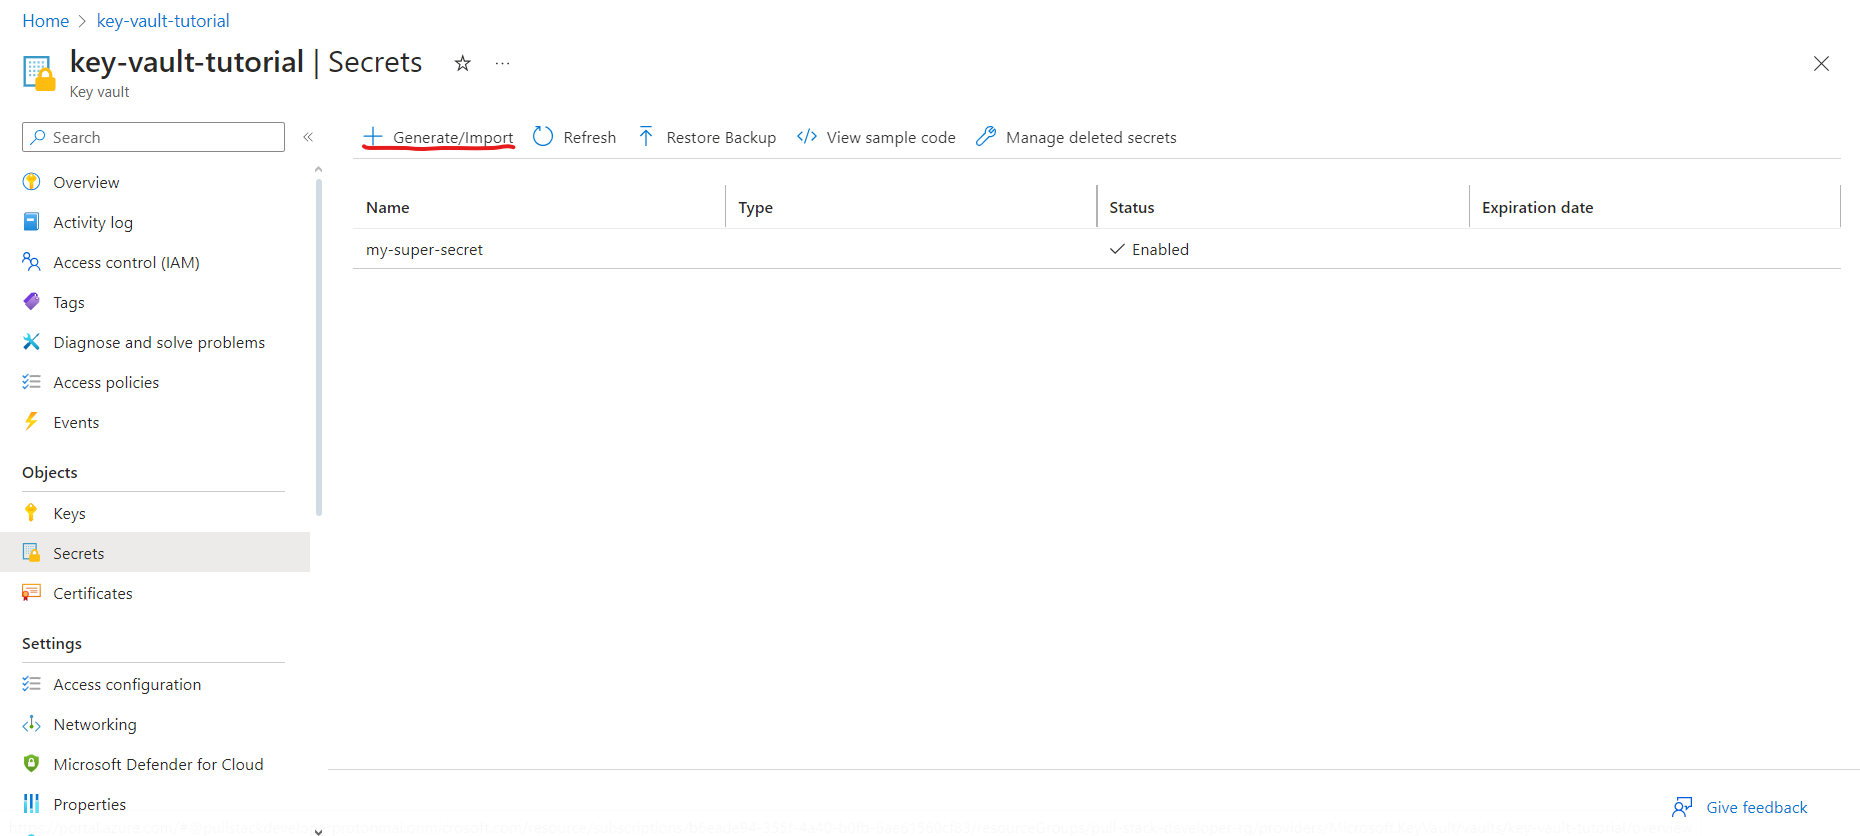Sort by the Type column header

(756, 207)
